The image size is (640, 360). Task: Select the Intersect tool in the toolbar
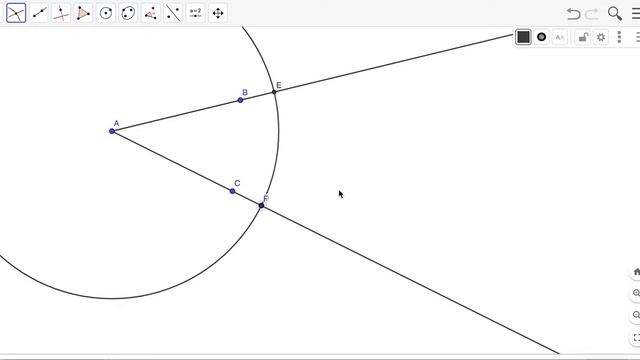tap(16, 13)
